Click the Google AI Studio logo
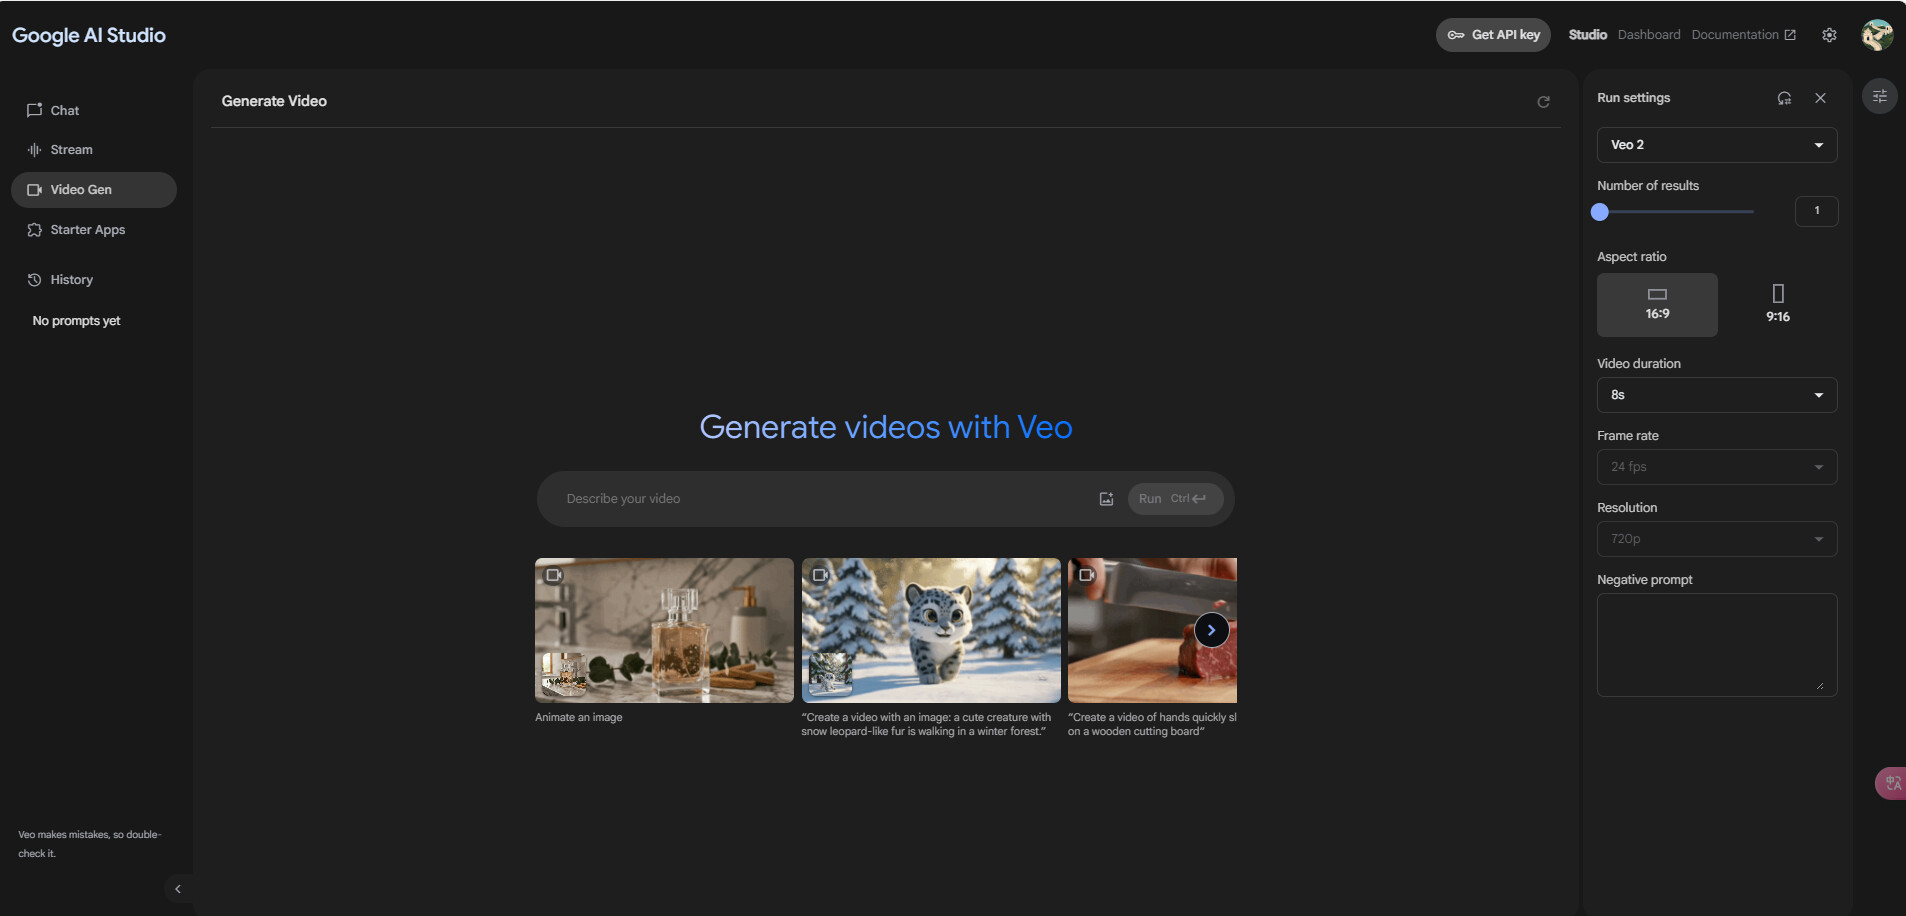 point(89,35)
